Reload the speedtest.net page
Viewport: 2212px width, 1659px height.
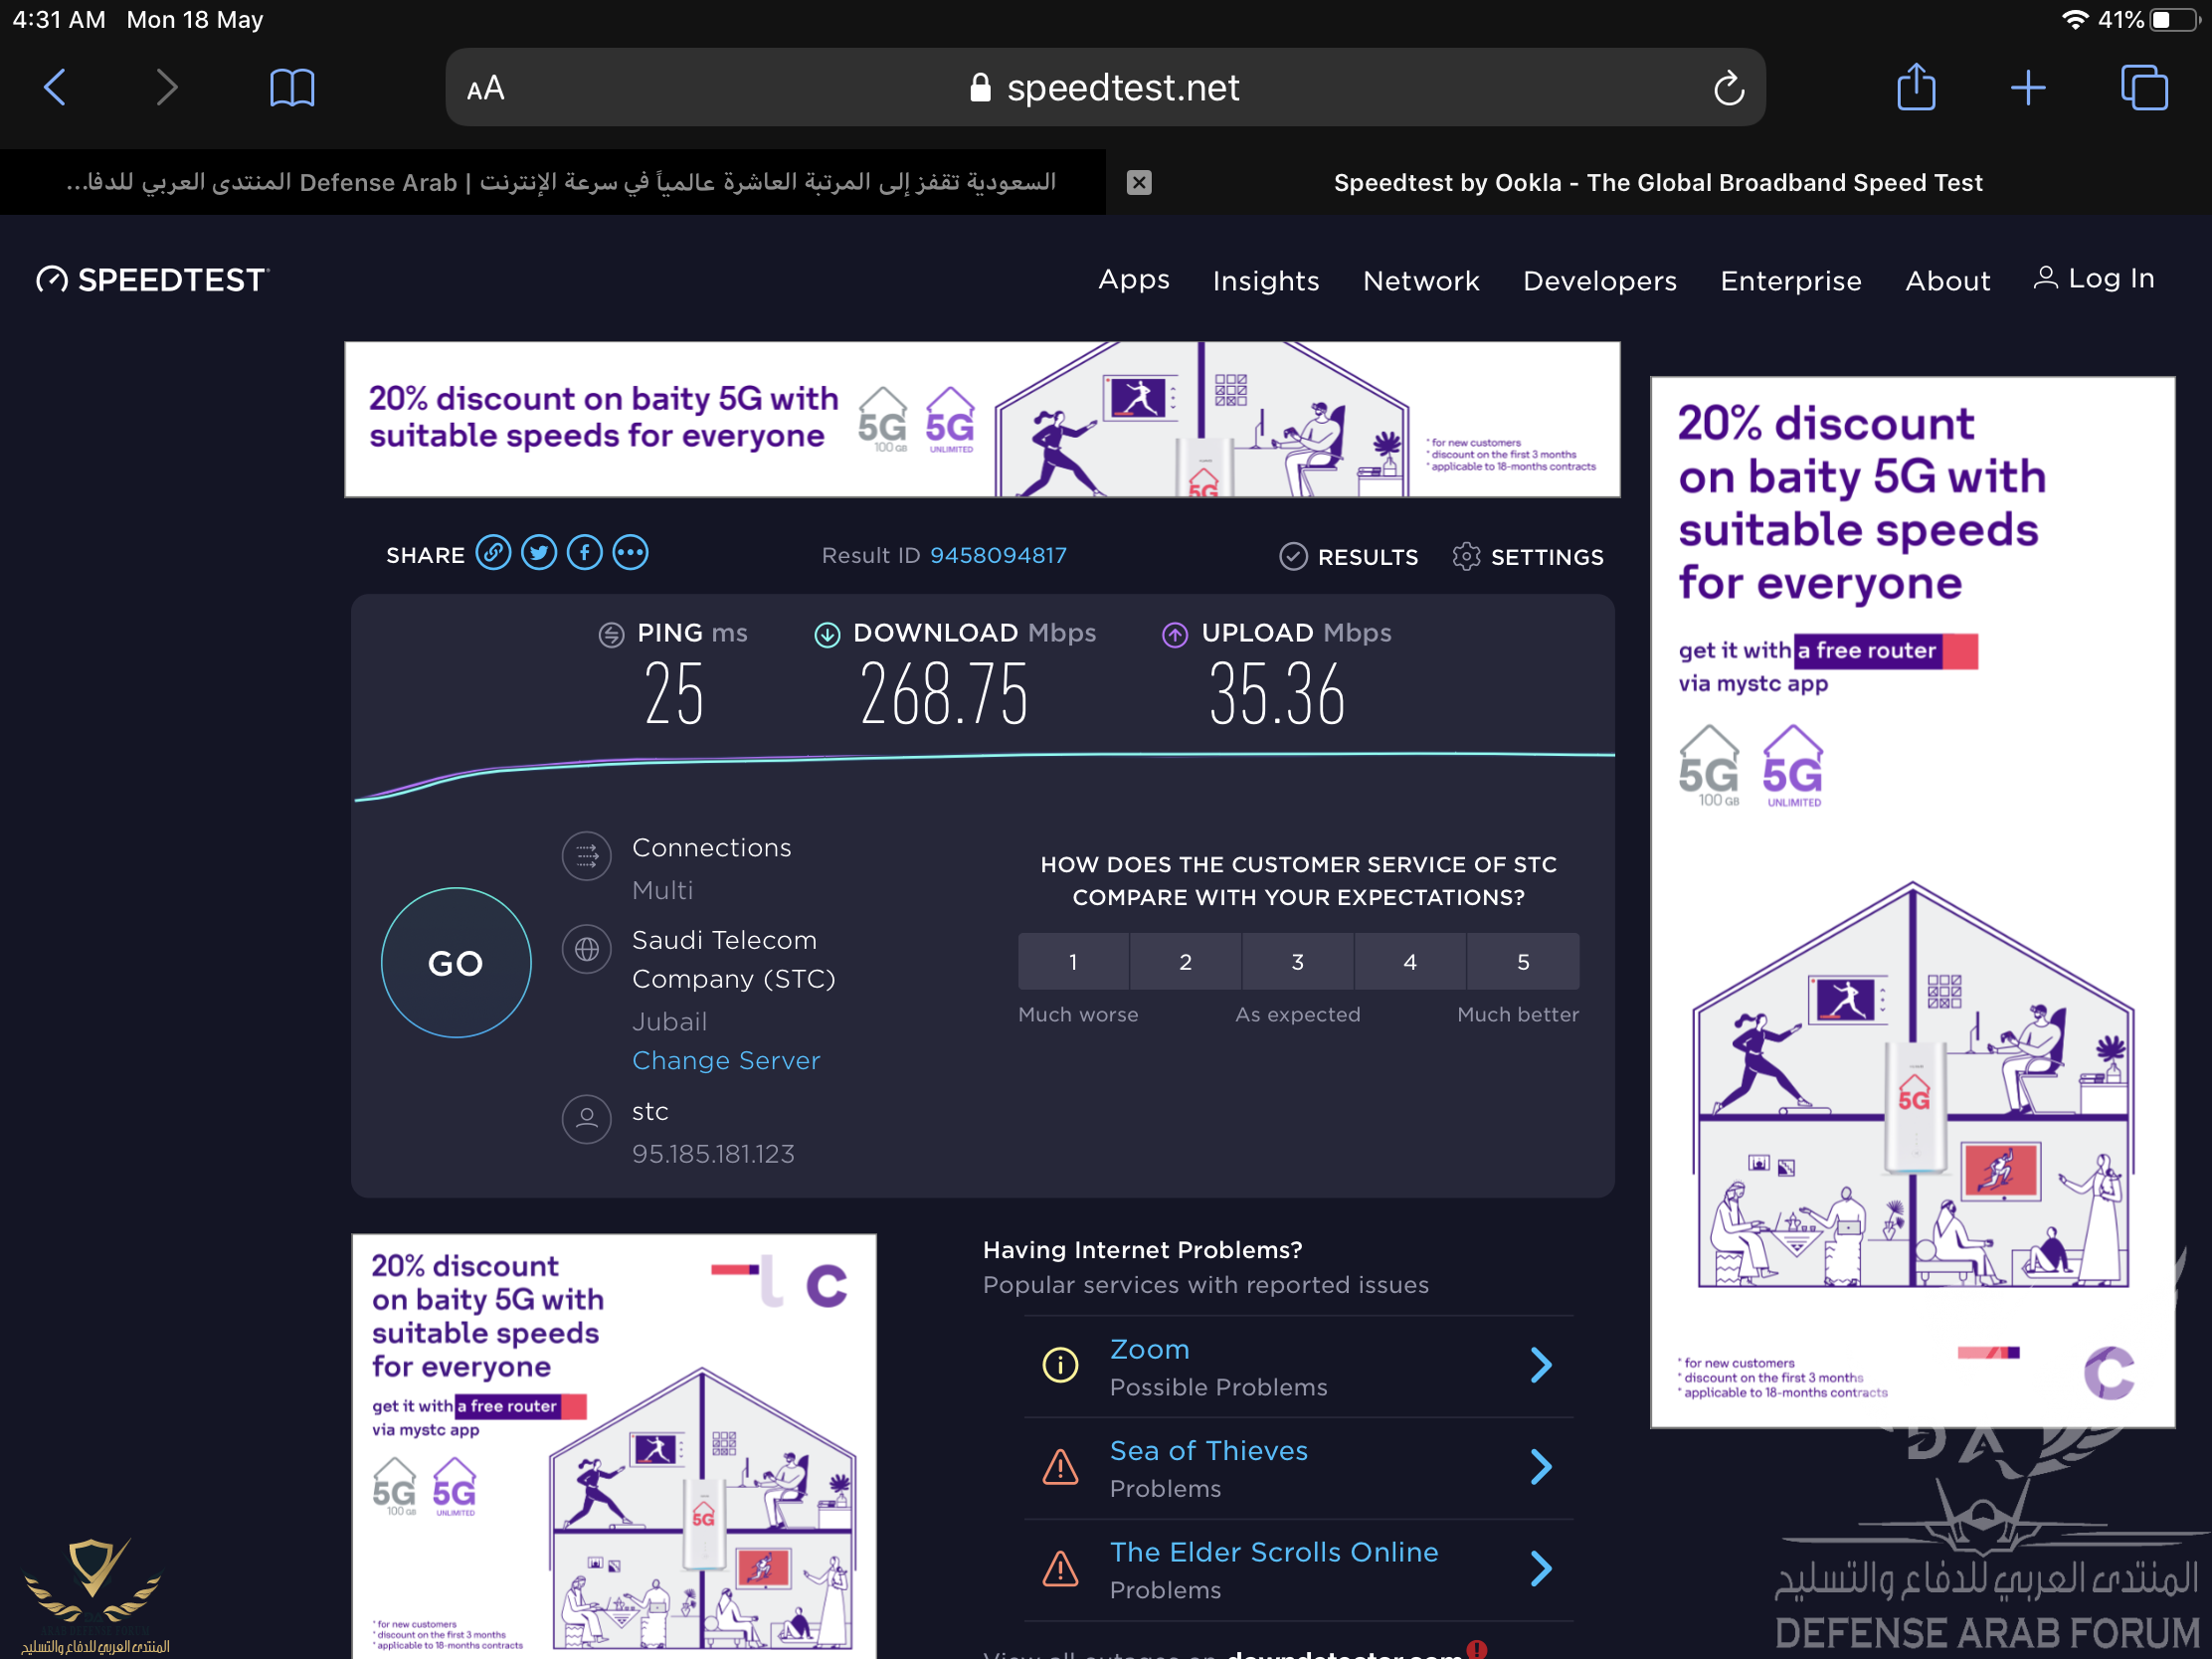point(1728,88)
